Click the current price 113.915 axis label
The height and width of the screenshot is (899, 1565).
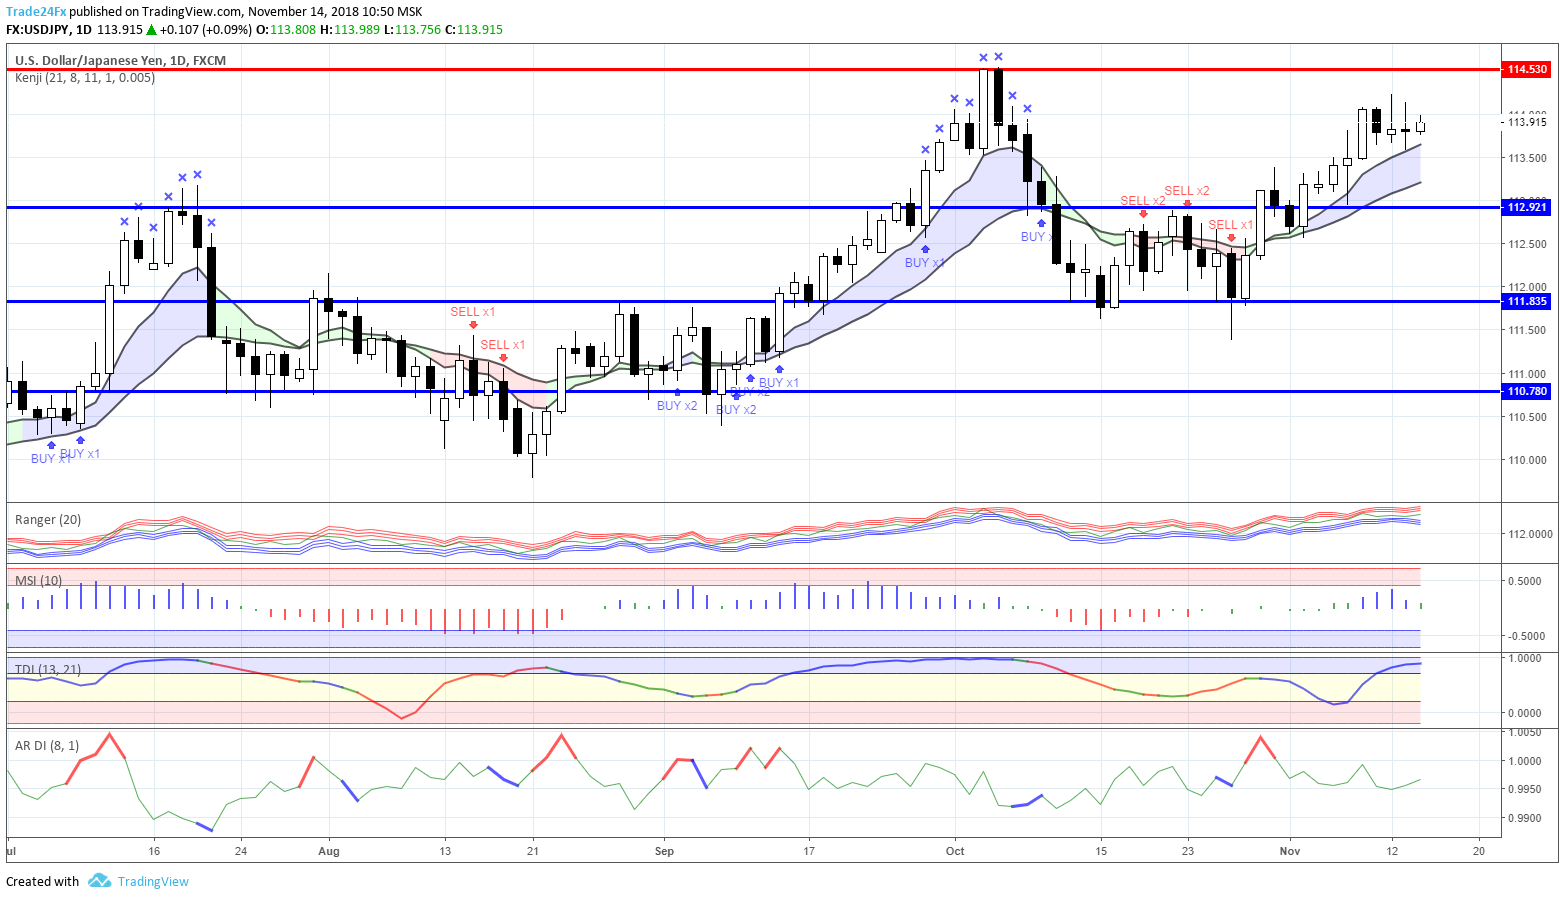click(x=1527, y=122)
